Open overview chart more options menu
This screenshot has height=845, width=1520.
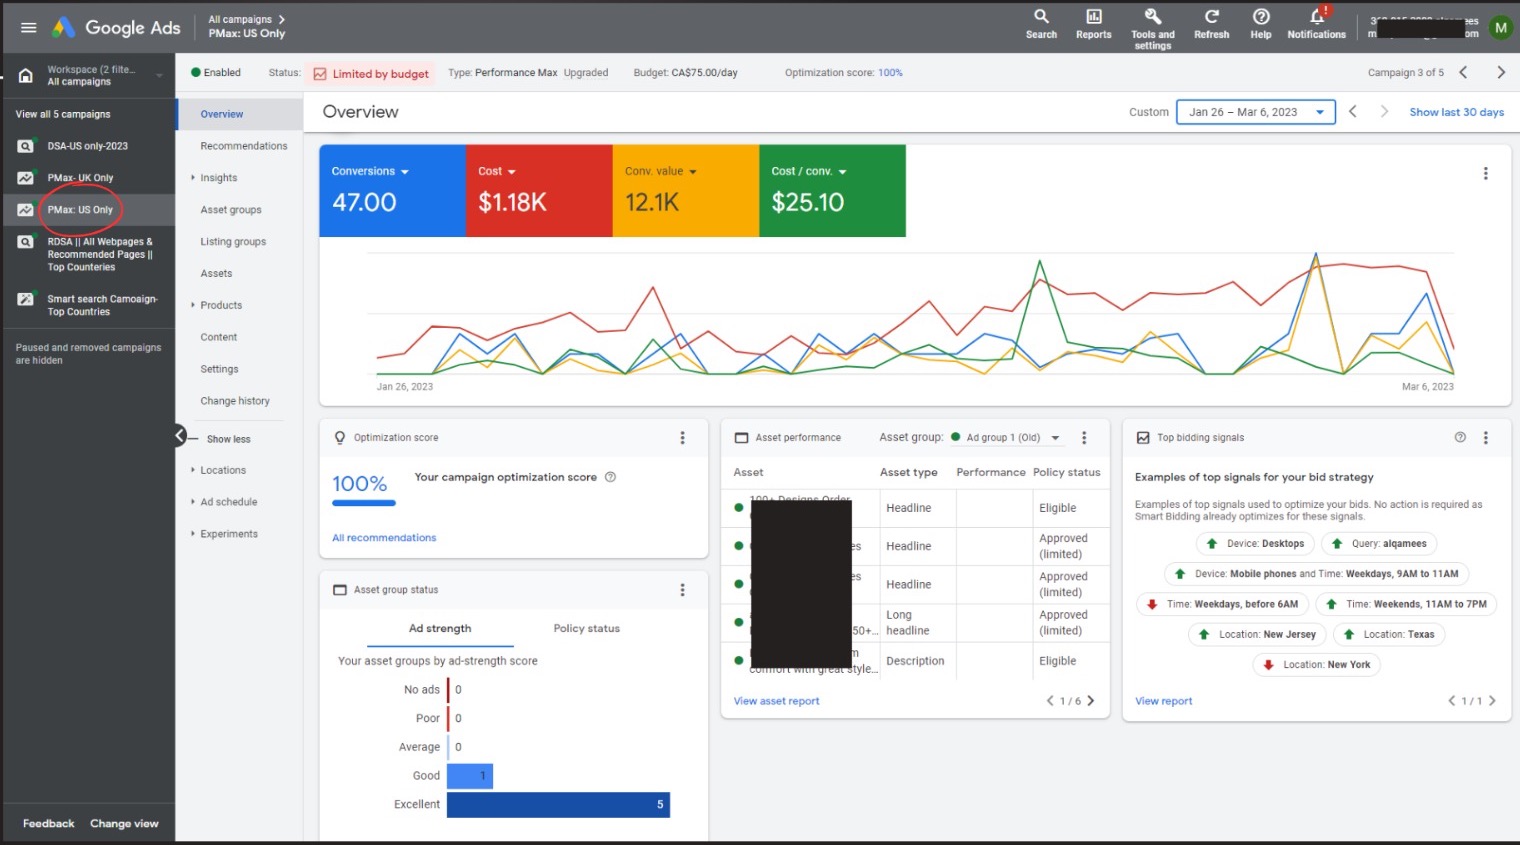pos(1485,173)
